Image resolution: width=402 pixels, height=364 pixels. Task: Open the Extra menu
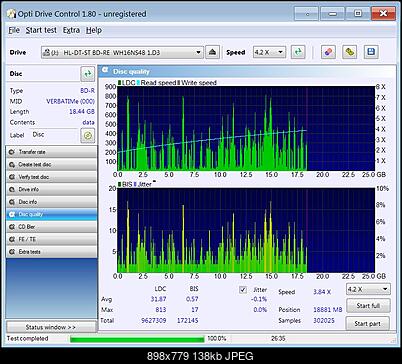[71, 30]
